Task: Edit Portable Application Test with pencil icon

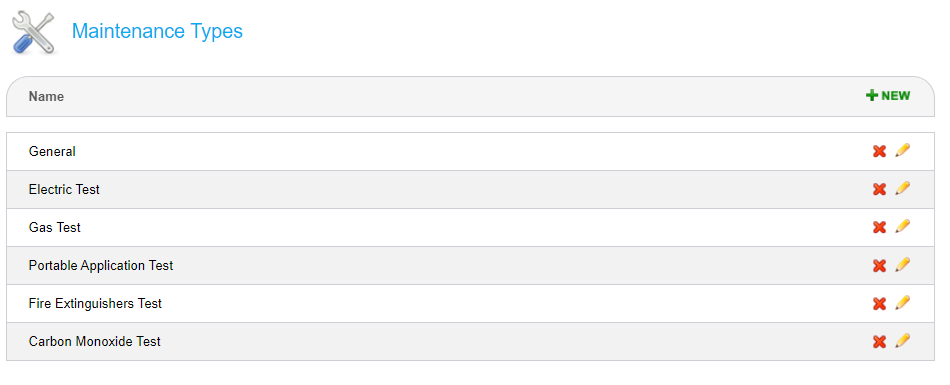Action: coord(903,264)
